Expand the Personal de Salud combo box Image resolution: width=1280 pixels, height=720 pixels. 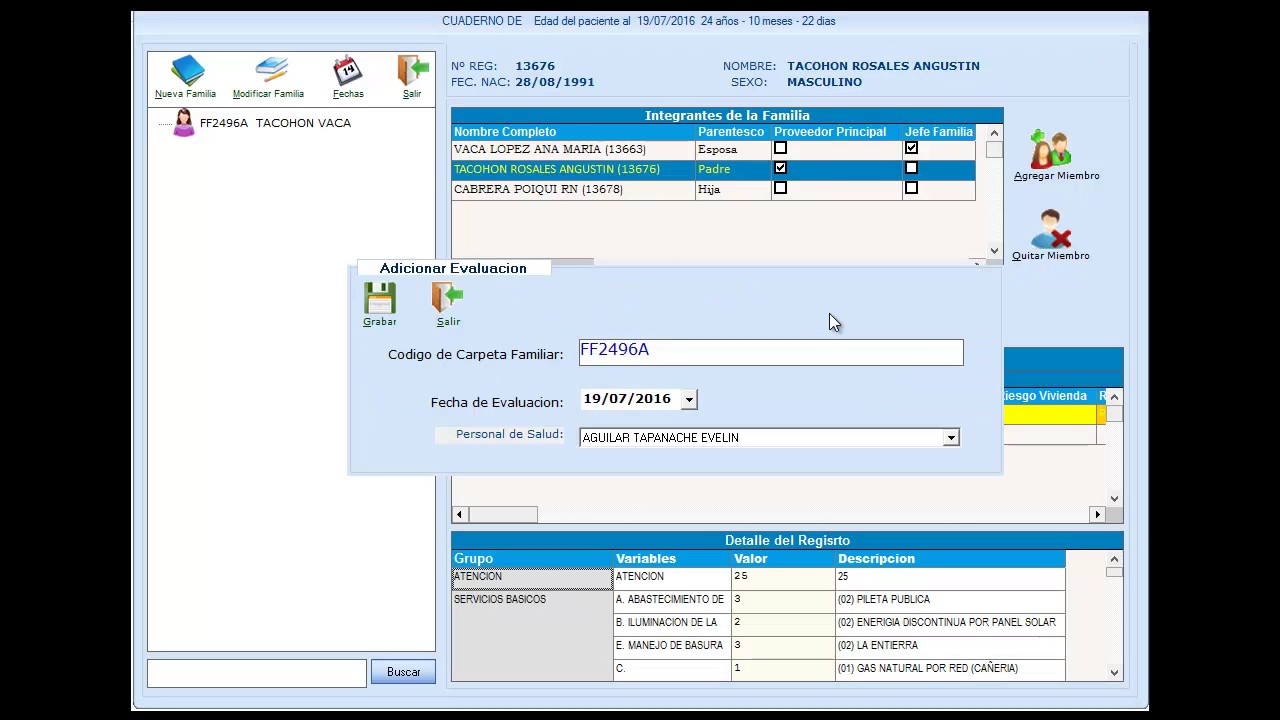coord(951,437)
